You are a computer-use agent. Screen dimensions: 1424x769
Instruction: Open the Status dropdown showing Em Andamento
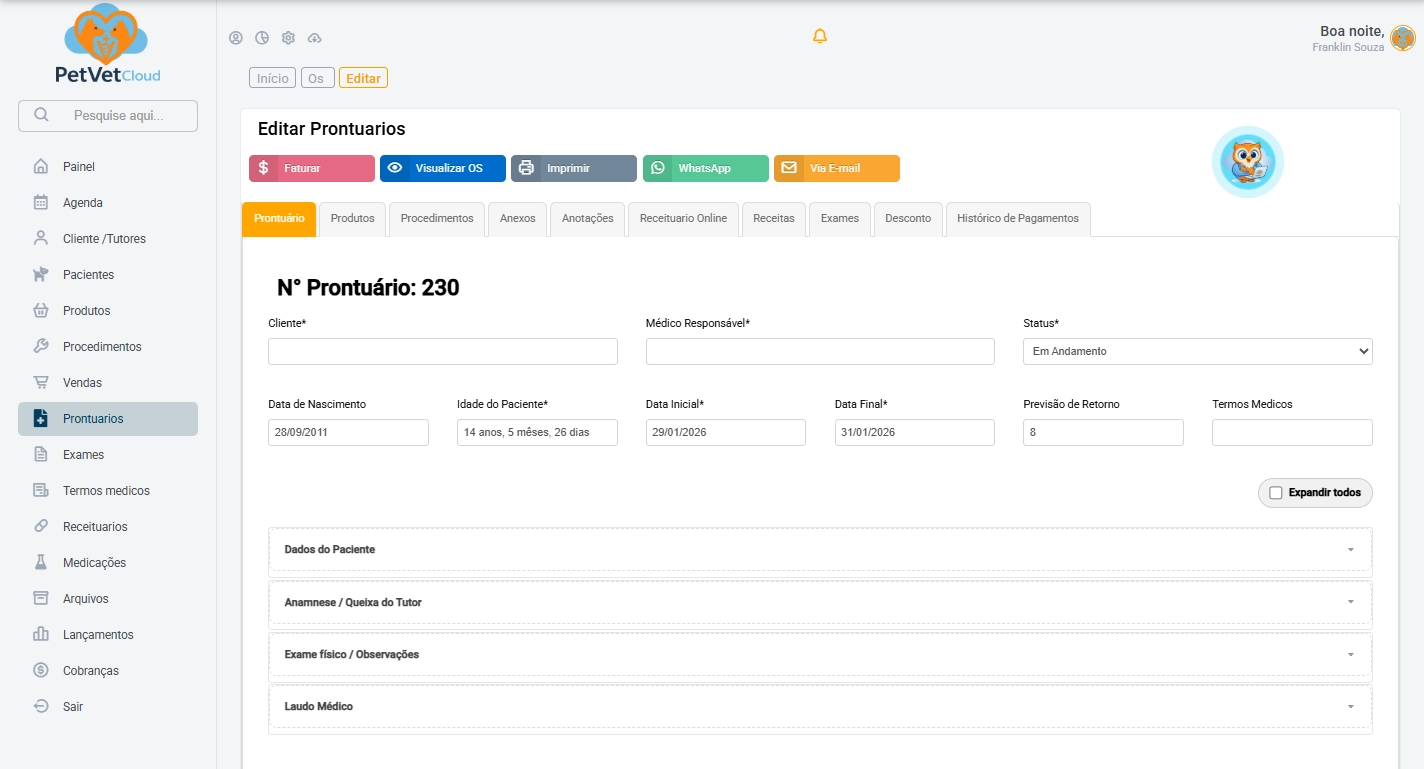[x=1197, y=351]
